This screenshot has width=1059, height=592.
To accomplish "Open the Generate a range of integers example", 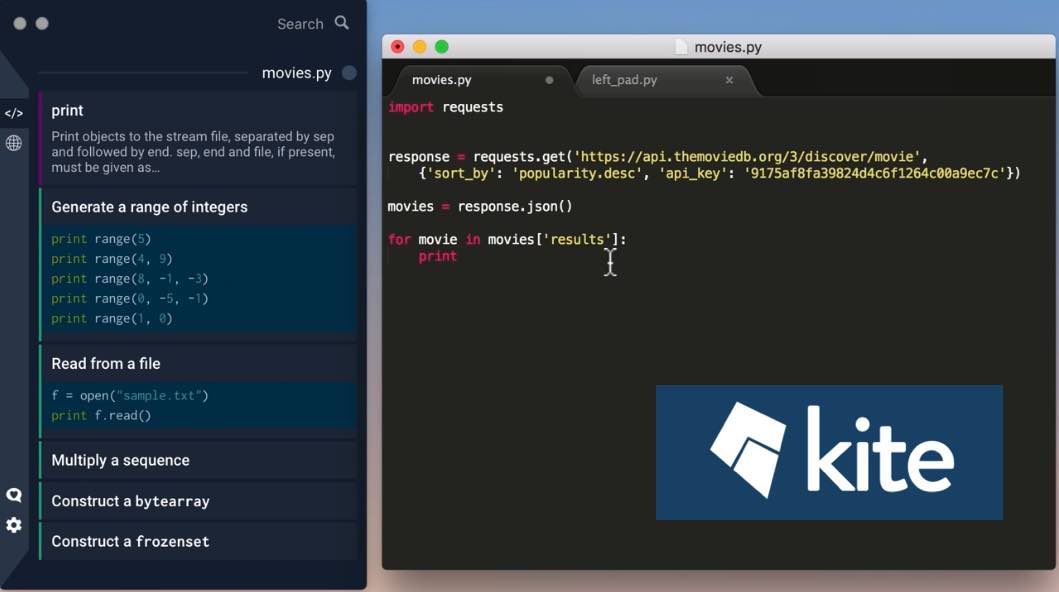I will (x=150, y=207).
